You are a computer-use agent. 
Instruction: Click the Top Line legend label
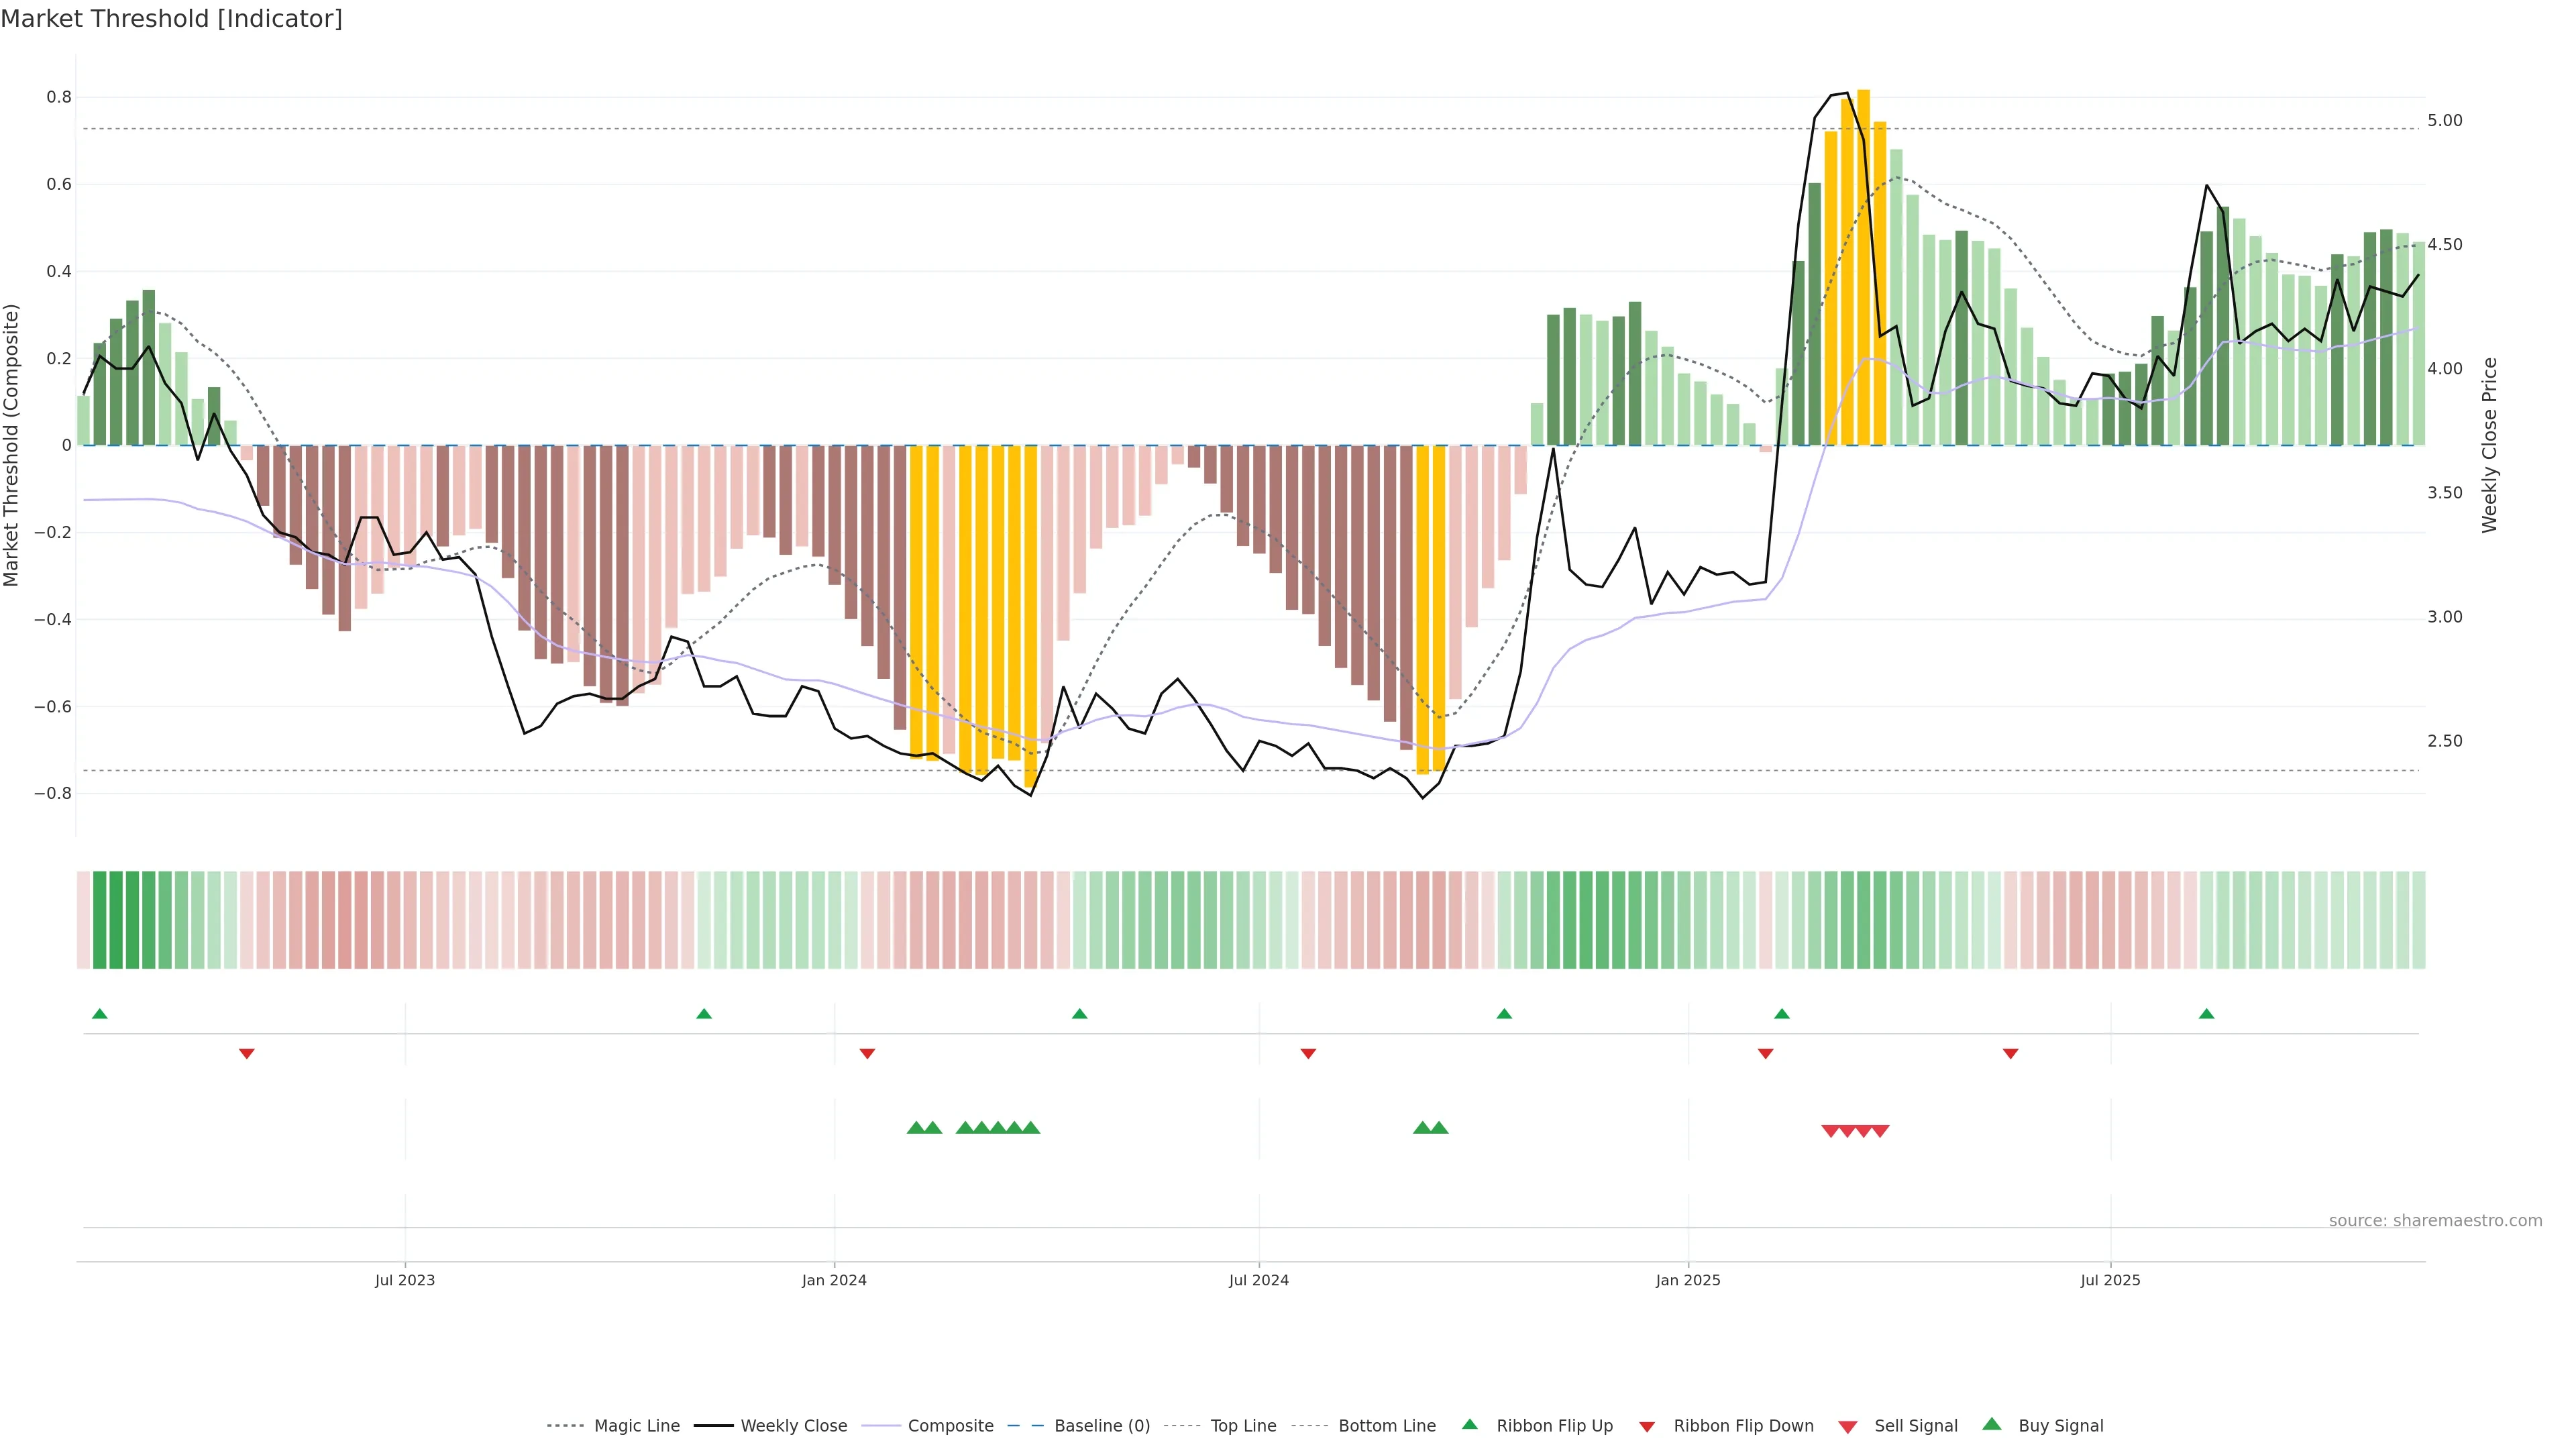click(x=1243, y=1426)
